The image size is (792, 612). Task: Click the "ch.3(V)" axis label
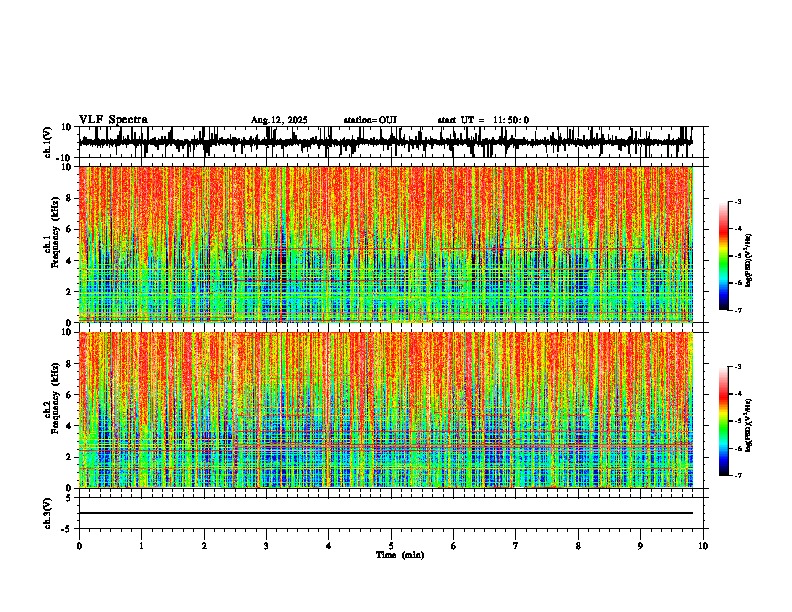[x=47, y=513]
